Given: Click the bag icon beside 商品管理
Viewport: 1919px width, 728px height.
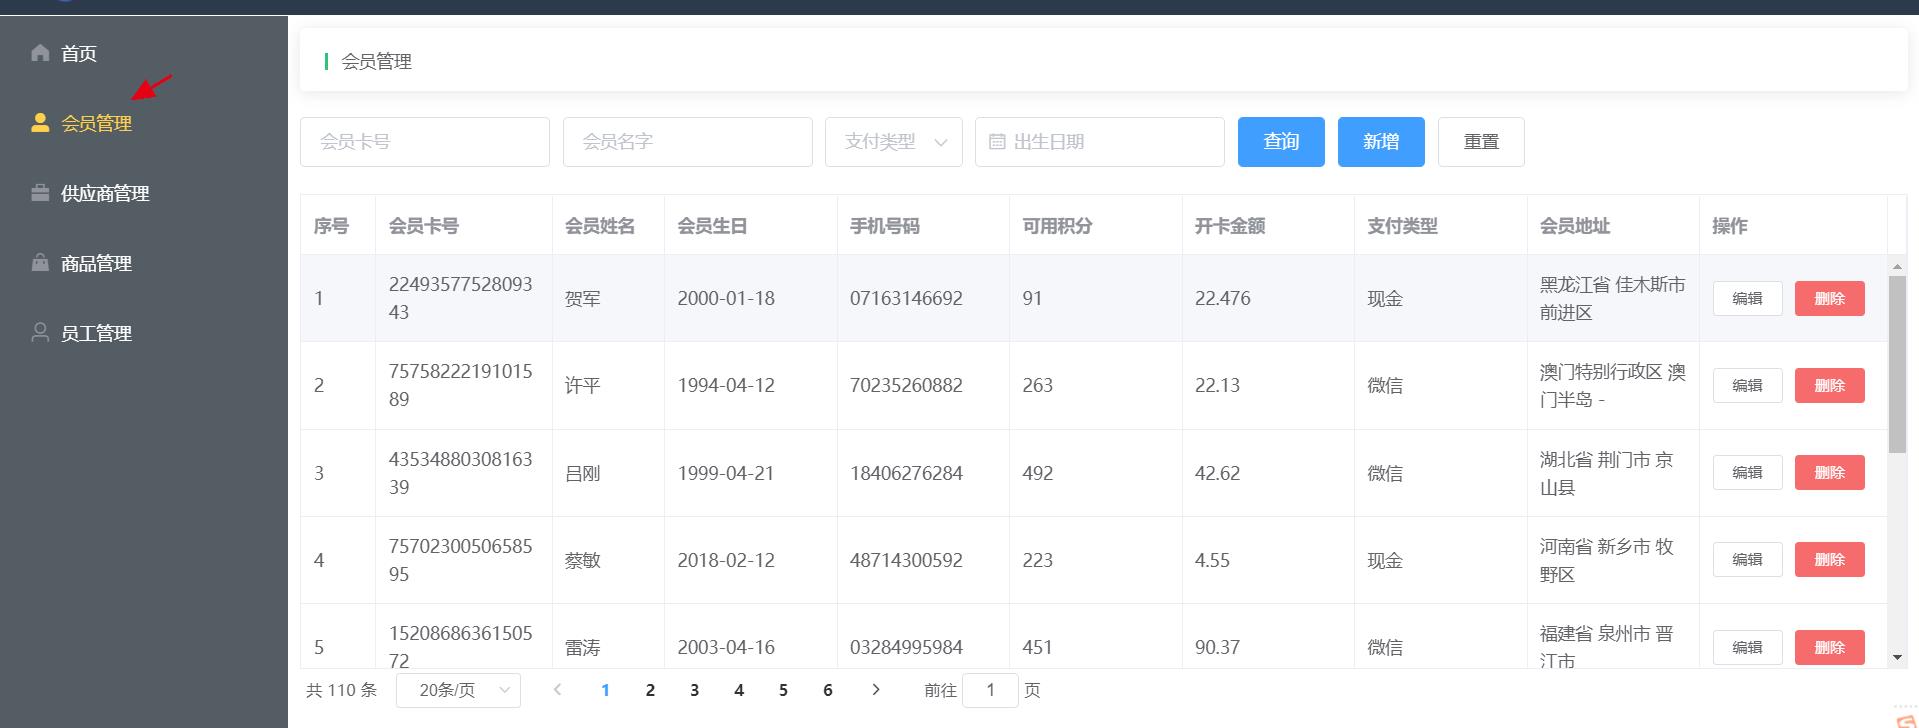Looking at the screenshot, I should tap(40, 263).
